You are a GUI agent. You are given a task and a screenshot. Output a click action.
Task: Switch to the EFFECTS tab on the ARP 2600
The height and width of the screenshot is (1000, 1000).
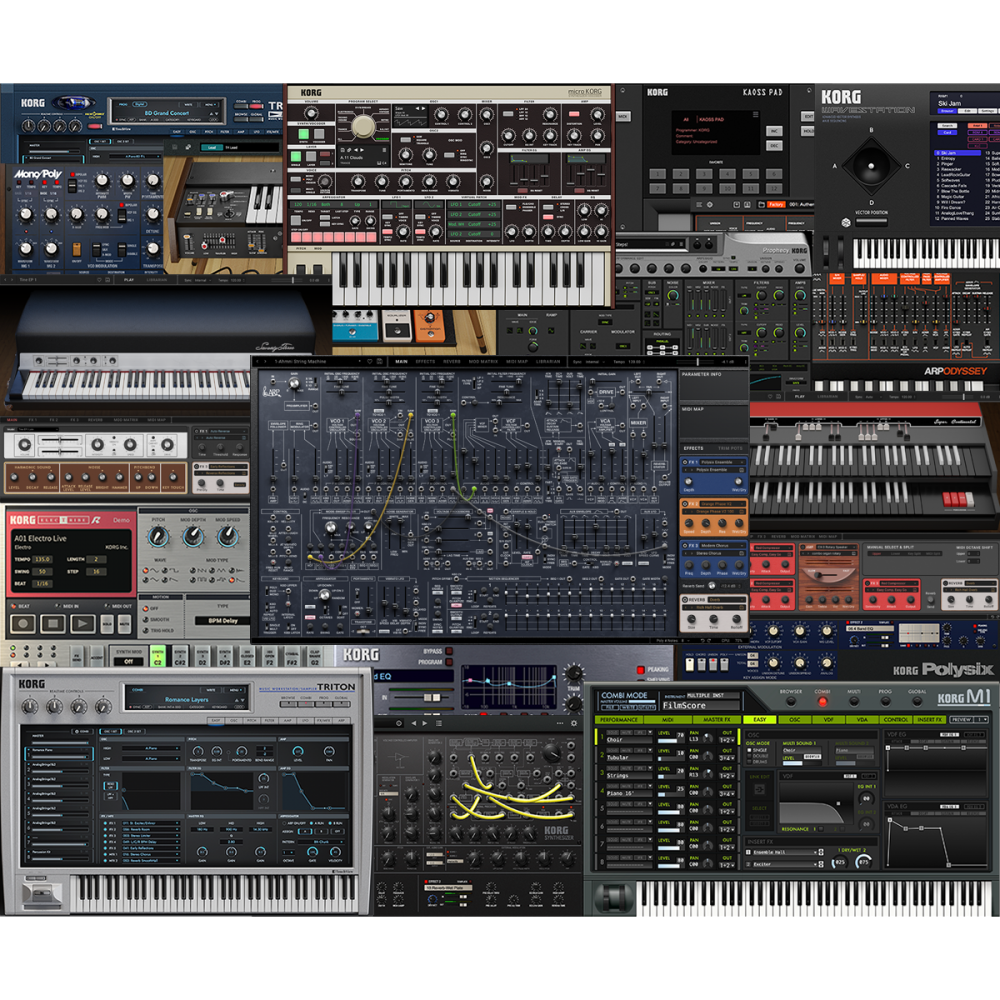[424, 361]
